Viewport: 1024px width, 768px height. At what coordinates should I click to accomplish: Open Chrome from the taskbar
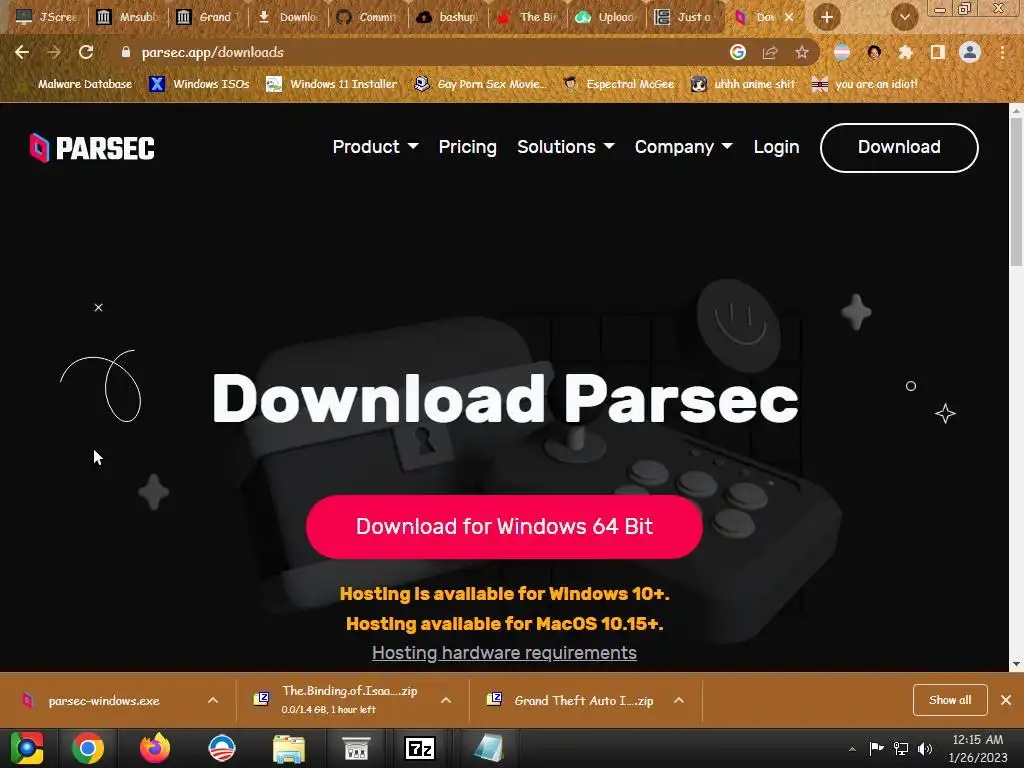[88, 748]
